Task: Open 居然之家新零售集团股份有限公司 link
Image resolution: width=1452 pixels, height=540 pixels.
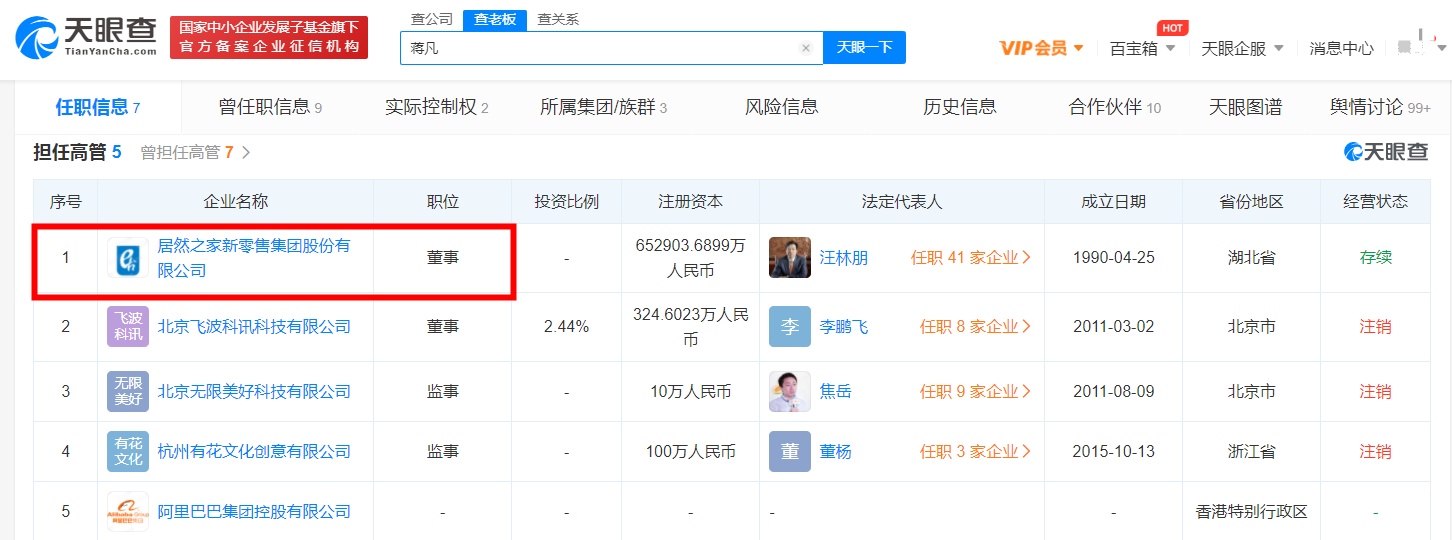Action: click(254, 258)
